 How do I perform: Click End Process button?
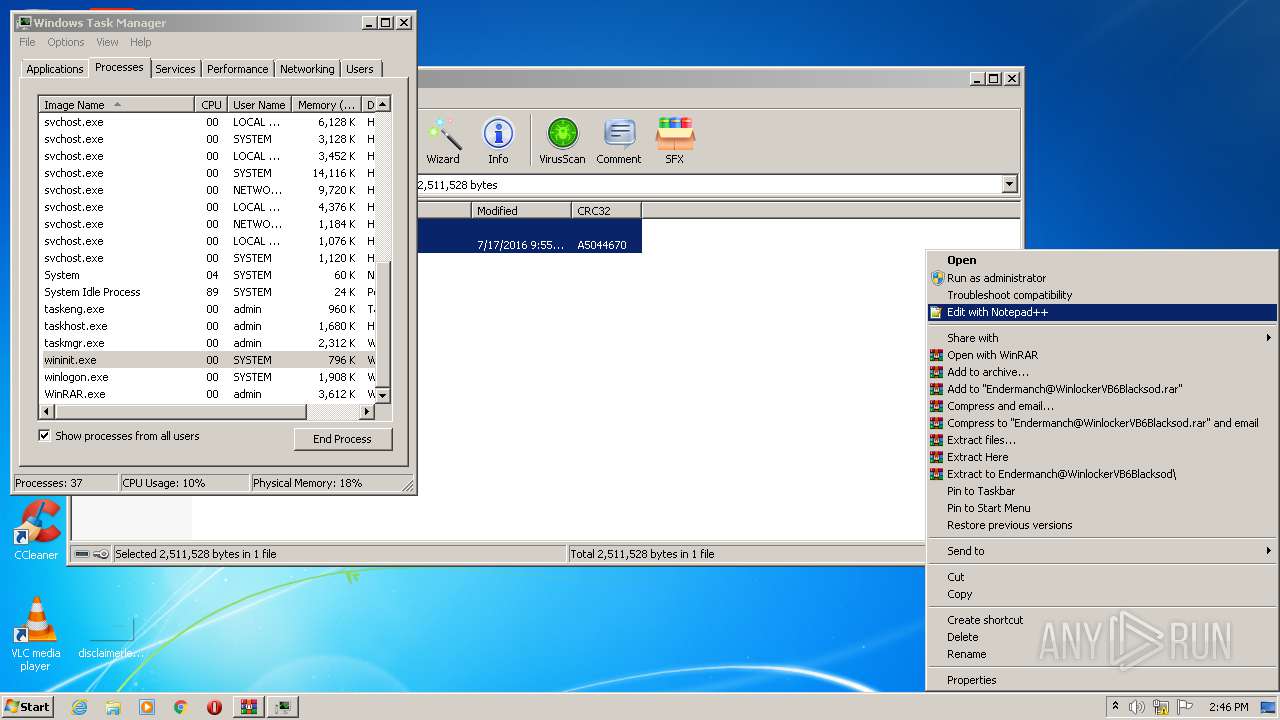(x=343, y=439)
